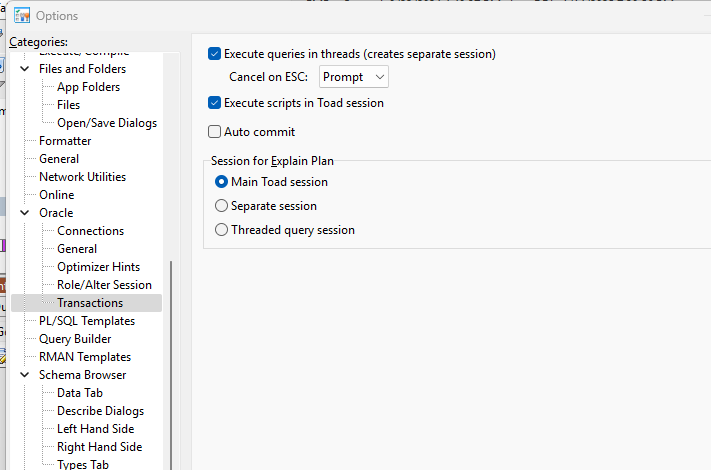The width and height of the screenshot is (711, 470).
Task: Select the Role/Alter Session item
Action: tap(104, 285)
